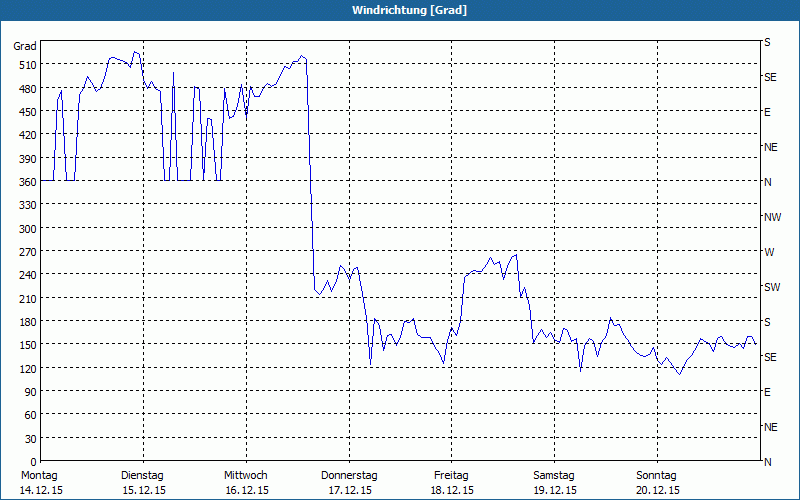Select the 14.12.15 date label
The height and width of the screenshot is (500, 800).
[41, 490]
